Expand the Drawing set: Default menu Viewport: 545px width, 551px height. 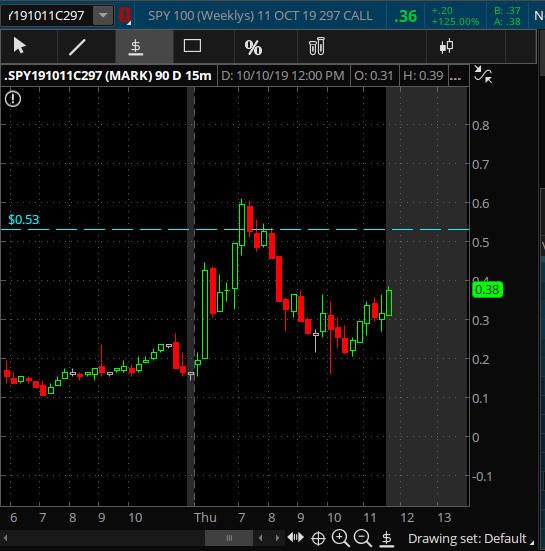(x=471, y=538)
